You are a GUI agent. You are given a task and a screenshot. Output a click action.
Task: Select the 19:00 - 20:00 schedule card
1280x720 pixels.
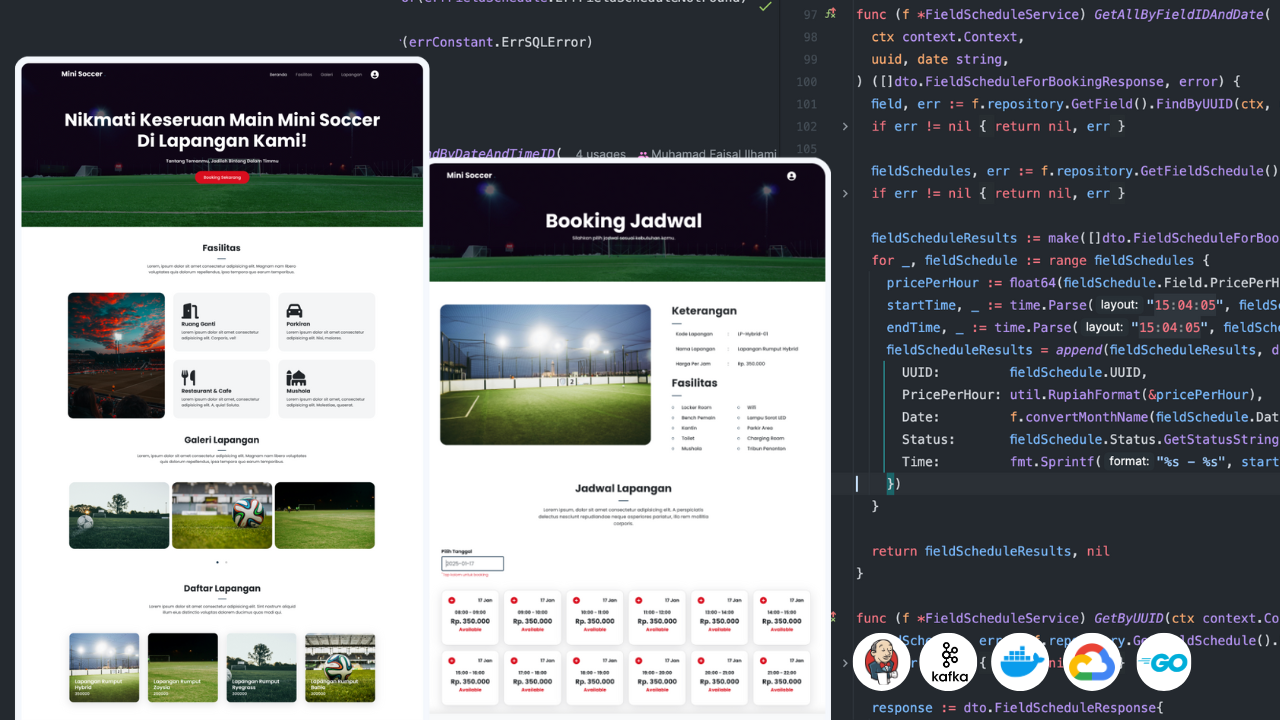(657, 677)
